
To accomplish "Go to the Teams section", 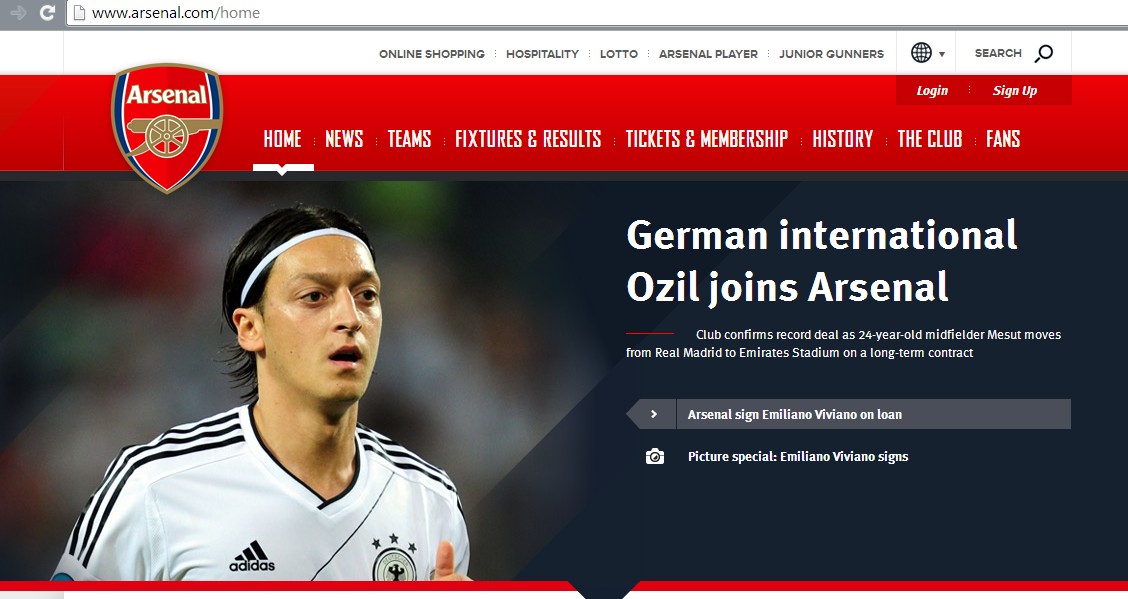I will coord(409,139).
